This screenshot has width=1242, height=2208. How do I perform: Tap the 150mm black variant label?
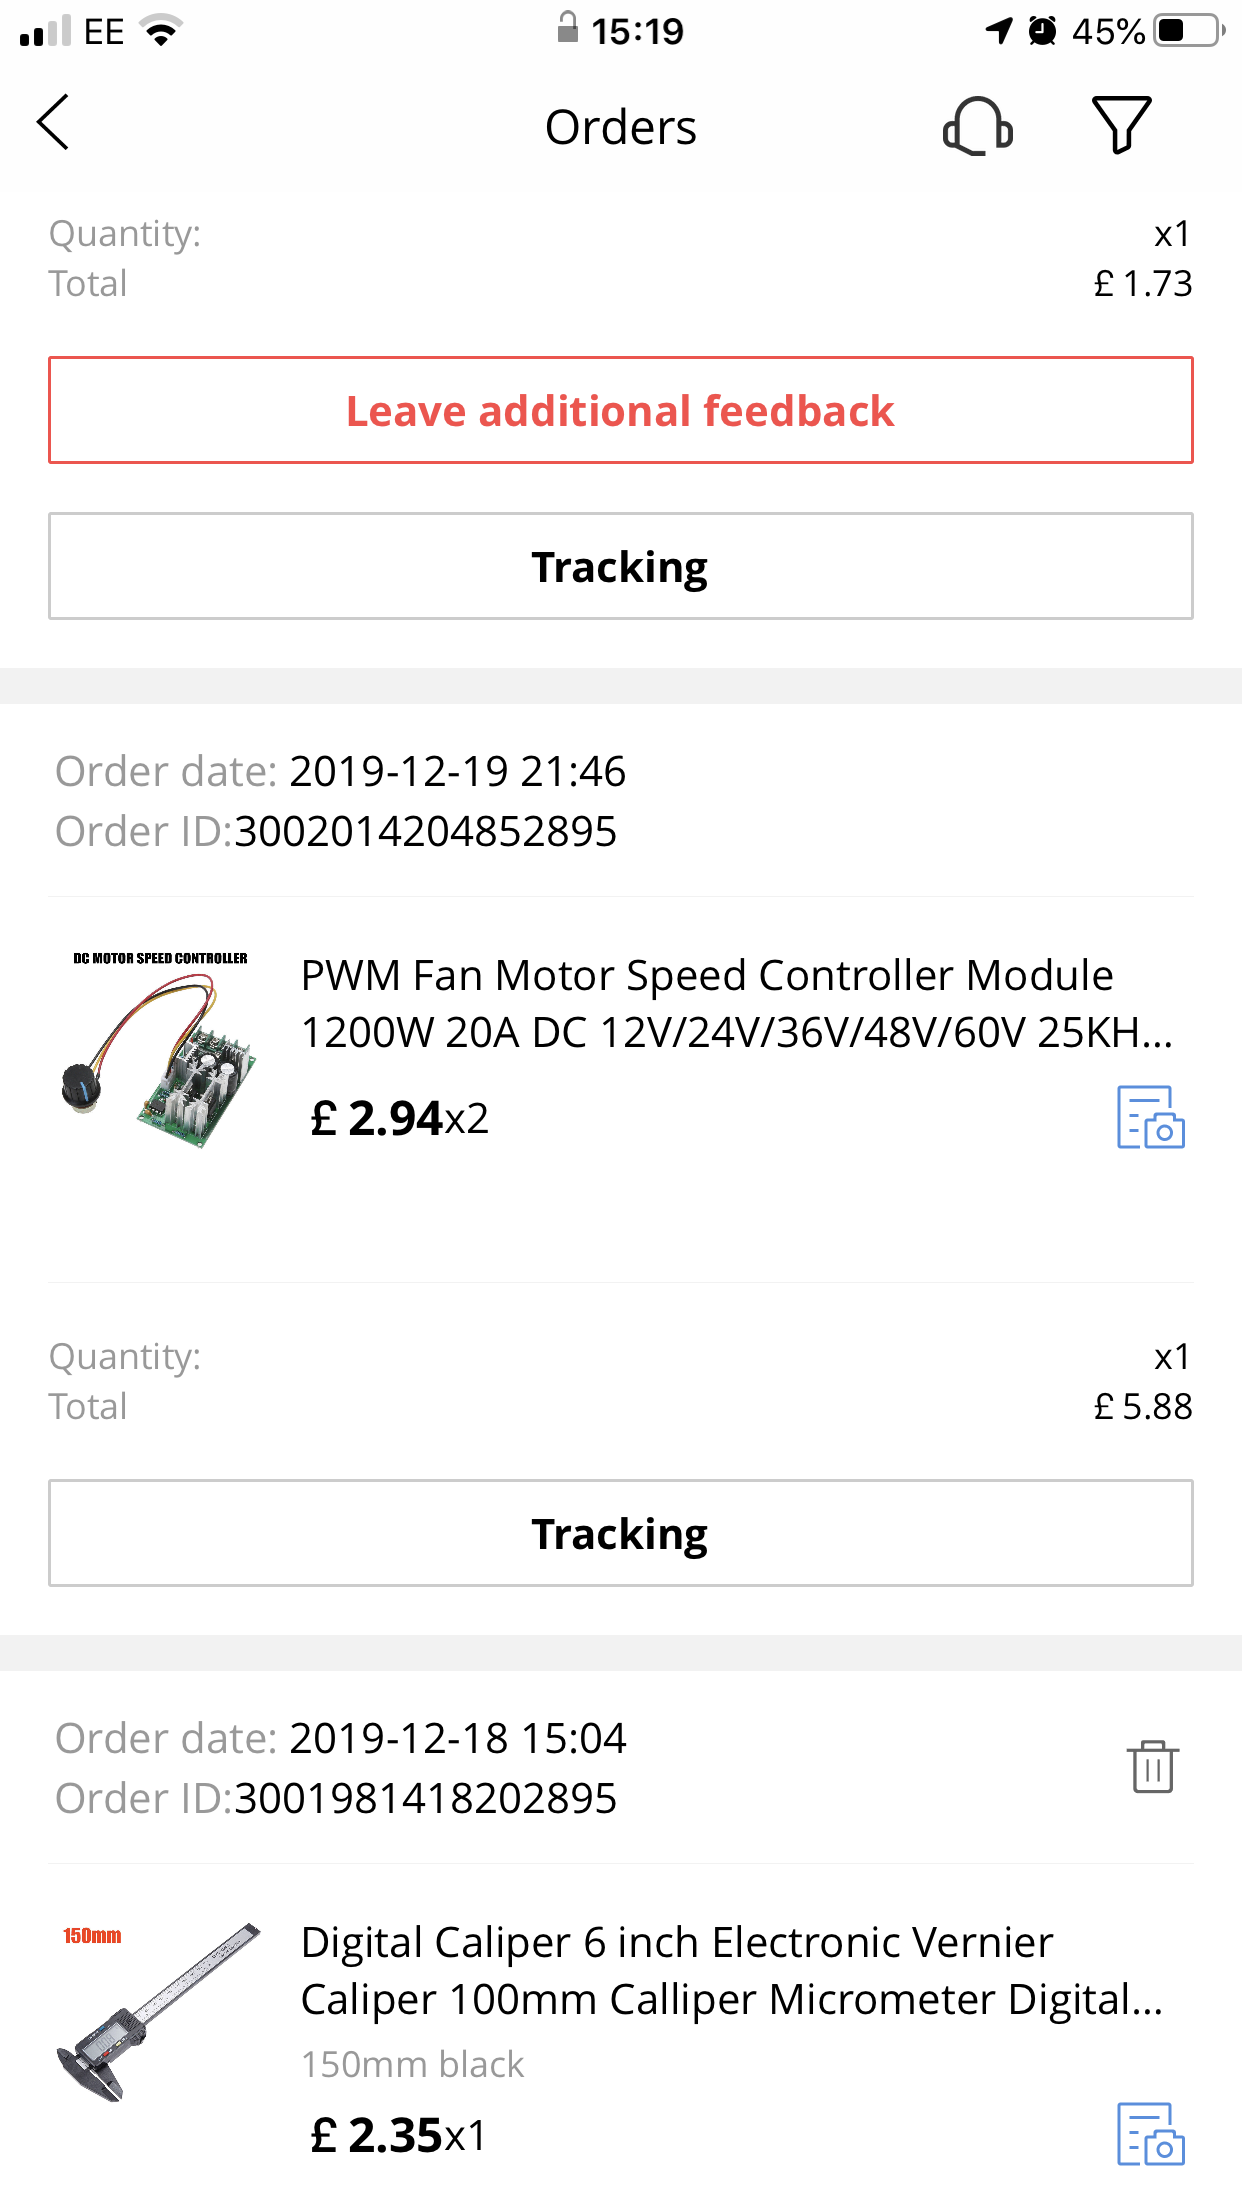tap(412, 2065)
